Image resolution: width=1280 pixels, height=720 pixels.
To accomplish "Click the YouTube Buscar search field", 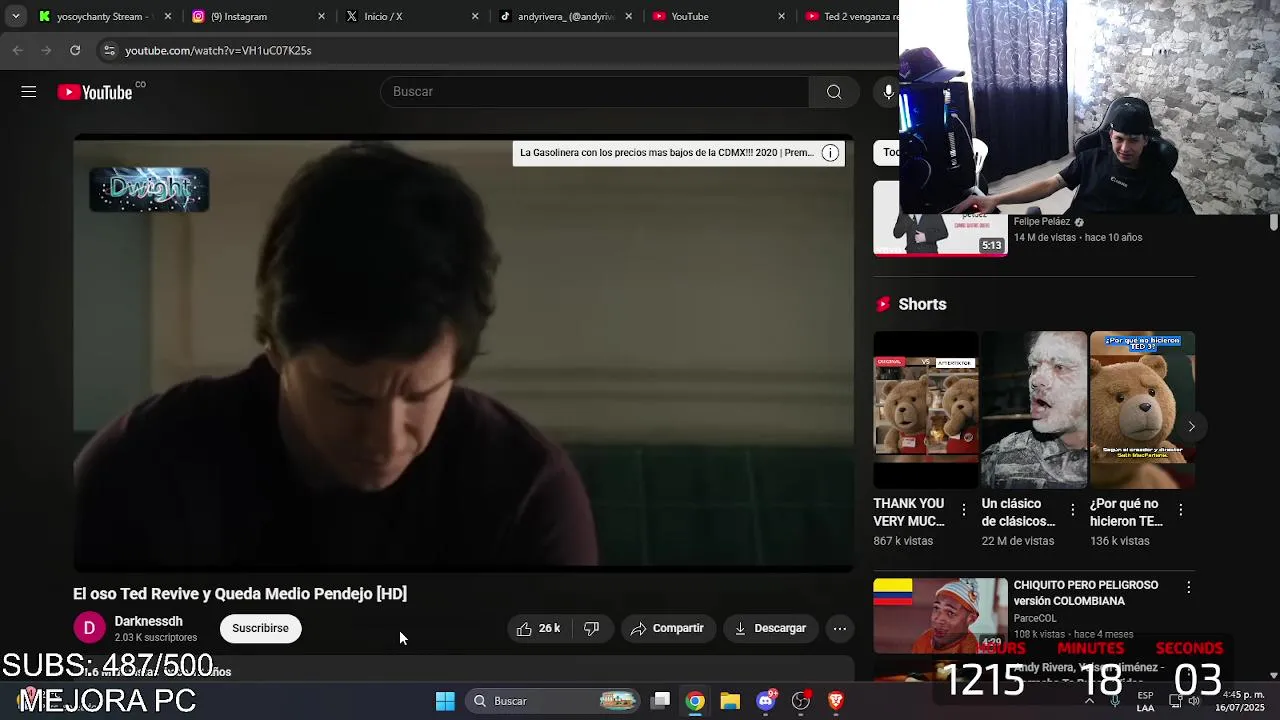I will (x=594, y=92).
